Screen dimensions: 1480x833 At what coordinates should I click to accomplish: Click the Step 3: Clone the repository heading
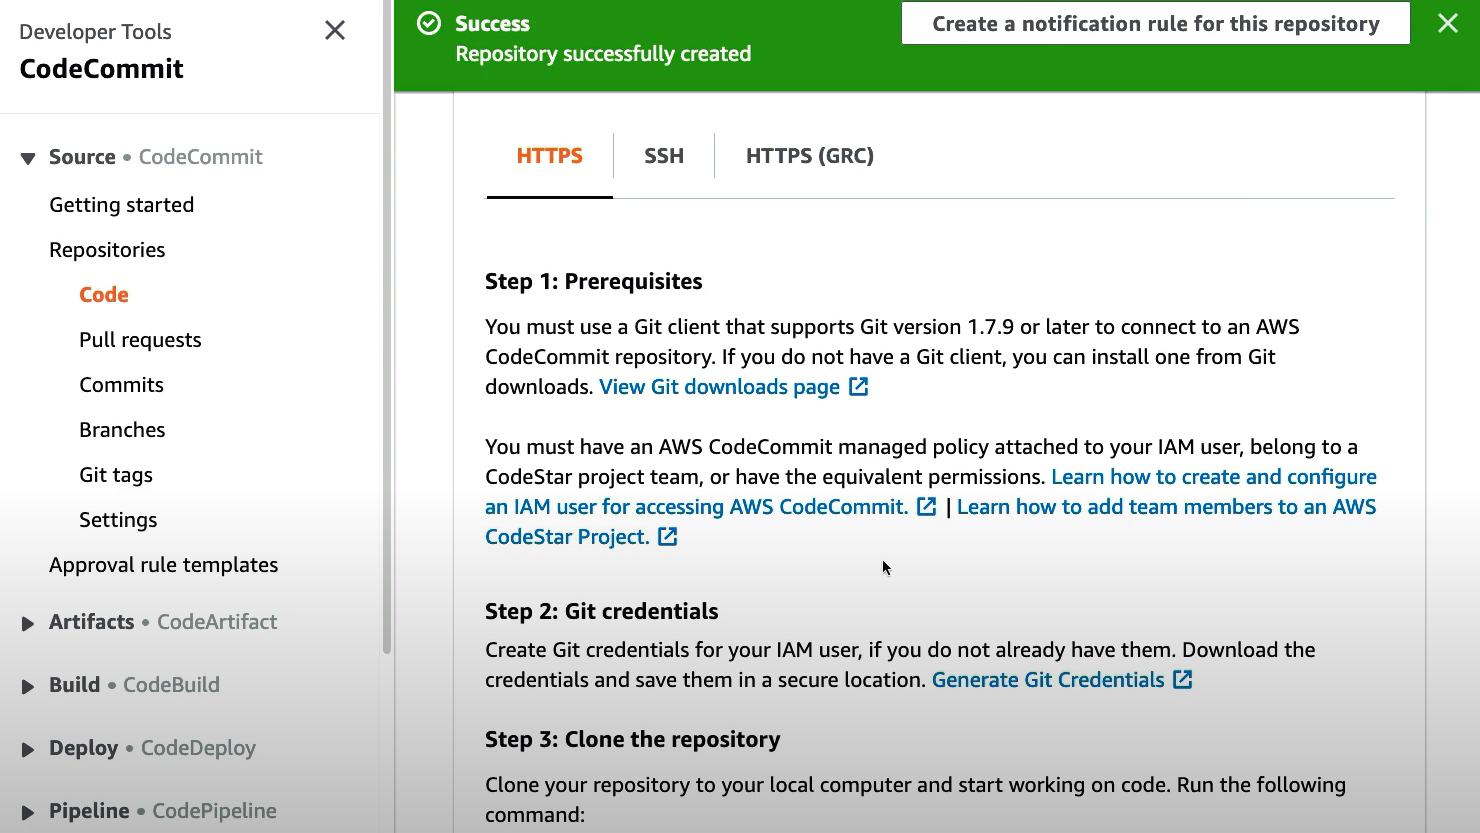tap(632, 739)
